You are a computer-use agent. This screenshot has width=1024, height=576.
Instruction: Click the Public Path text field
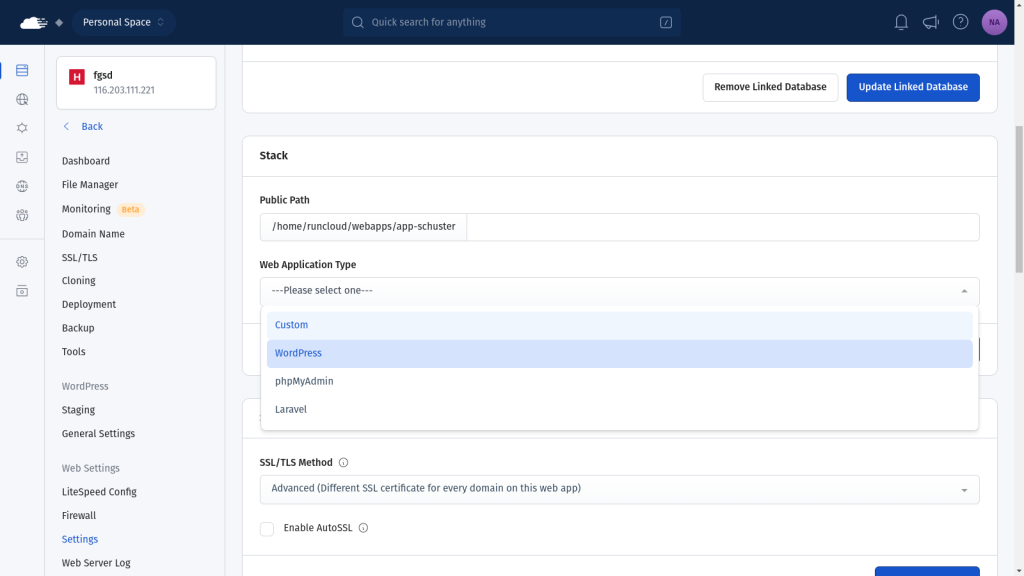pyautogui.click(x=722, y=227)
